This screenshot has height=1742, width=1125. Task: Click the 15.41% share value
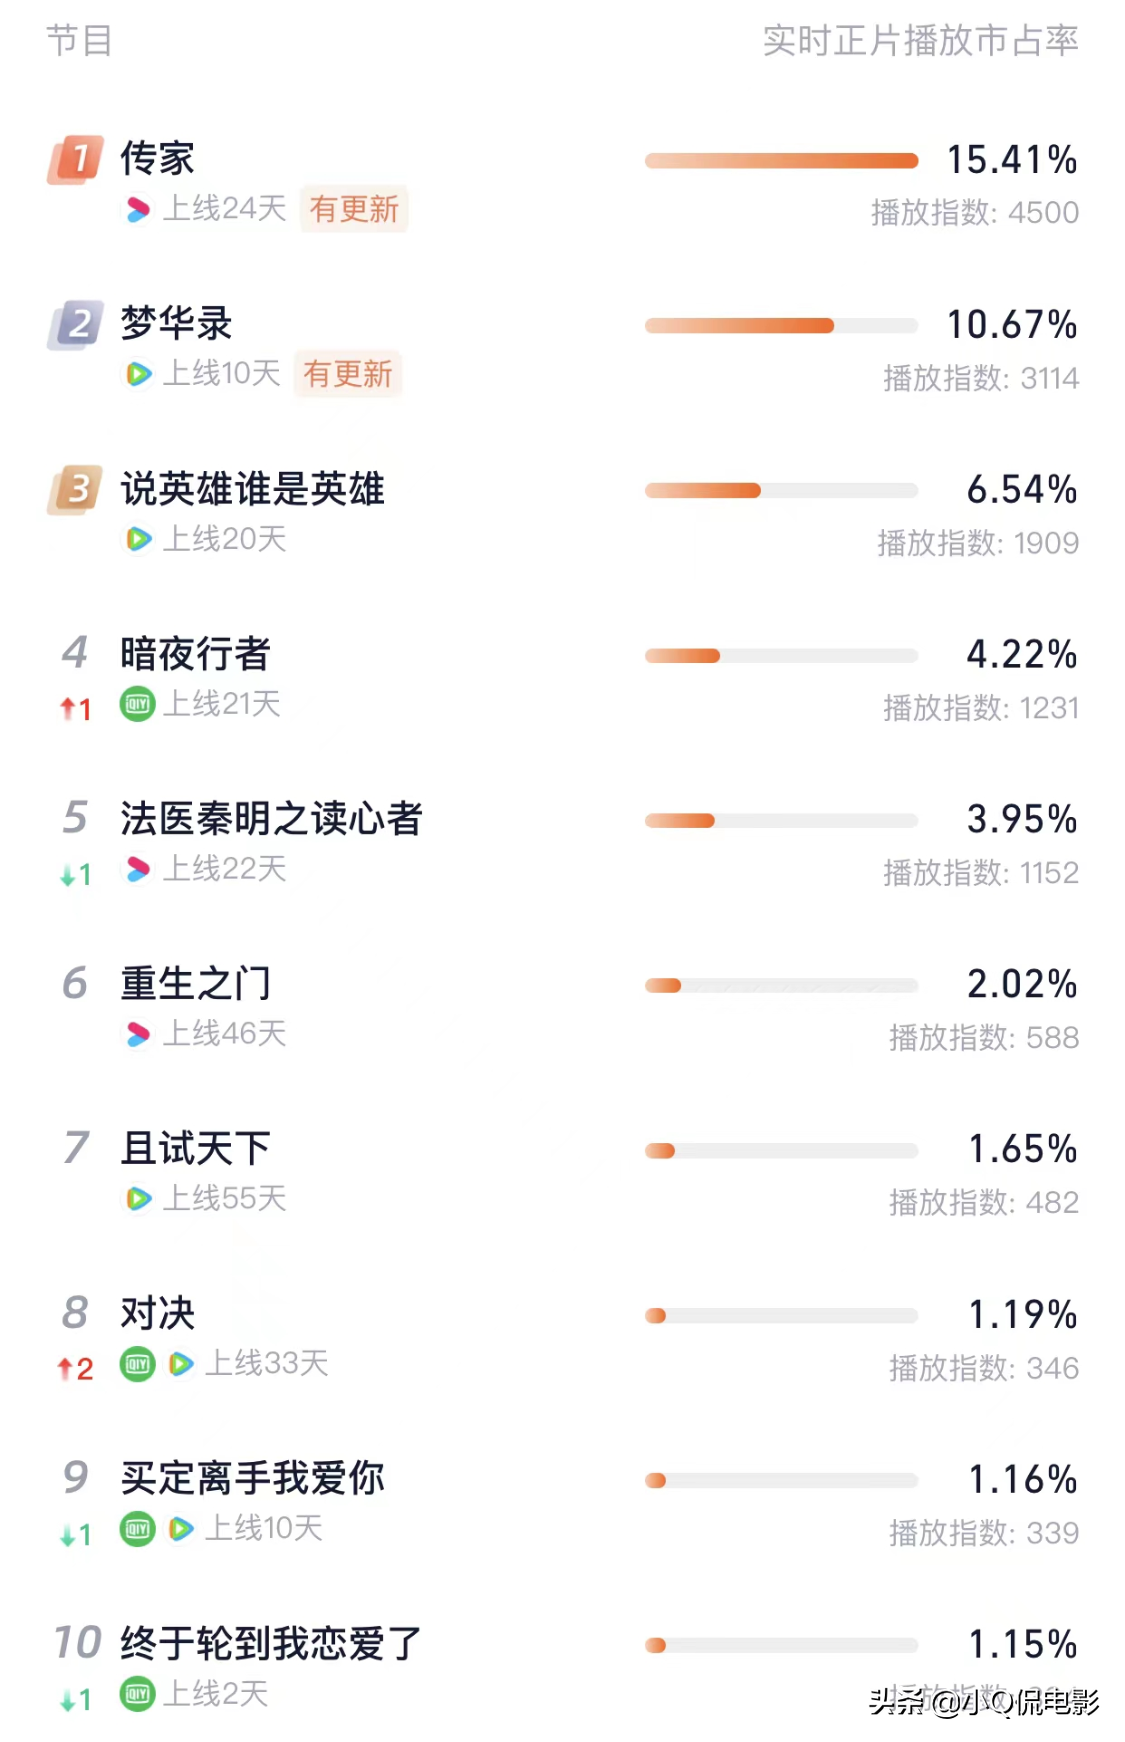click(x=1011, y=160)
